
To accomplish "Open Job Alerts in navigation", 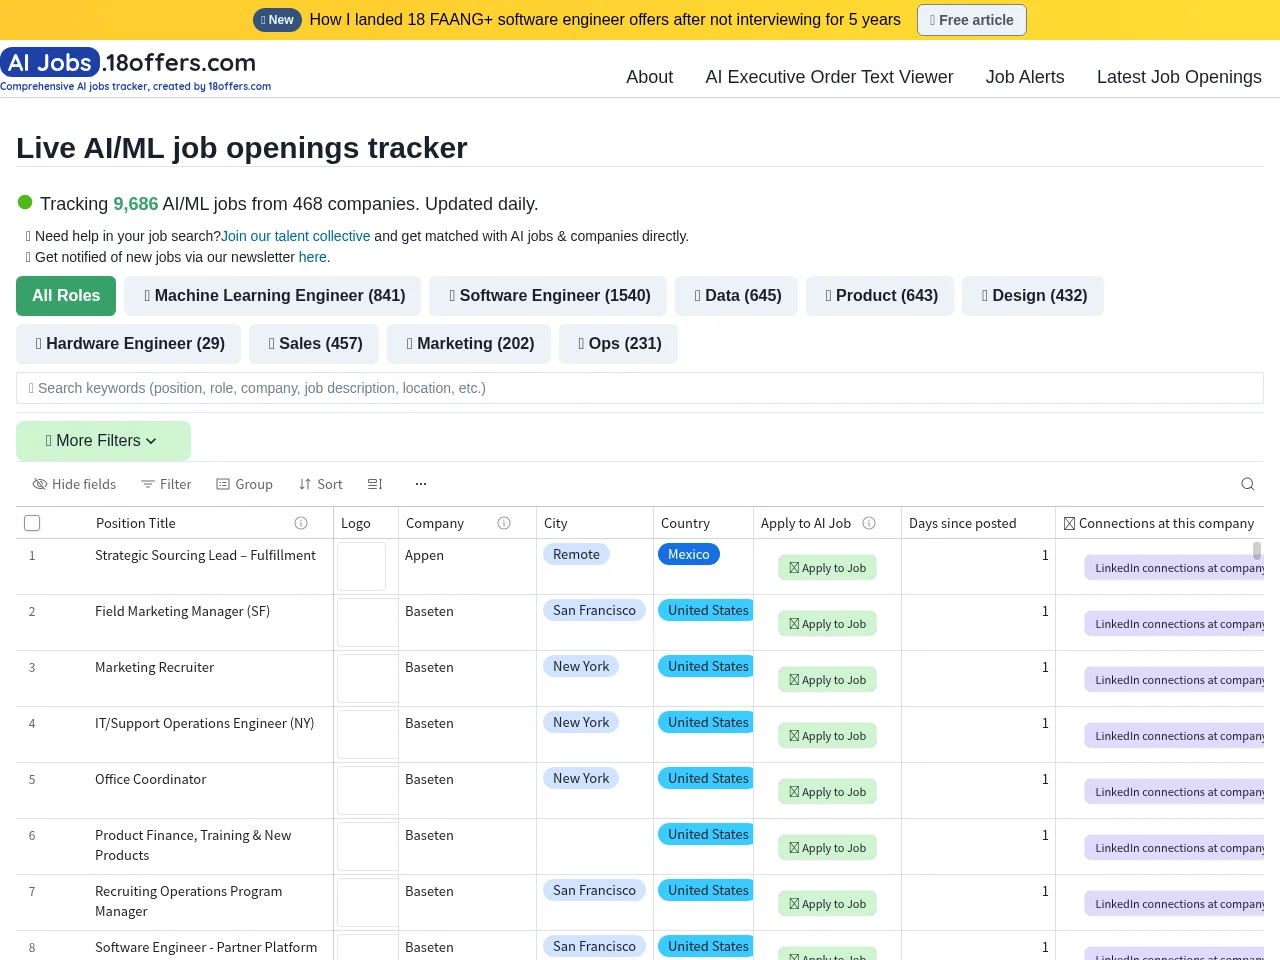I will pyautogui.click(x=1025, y=77).
